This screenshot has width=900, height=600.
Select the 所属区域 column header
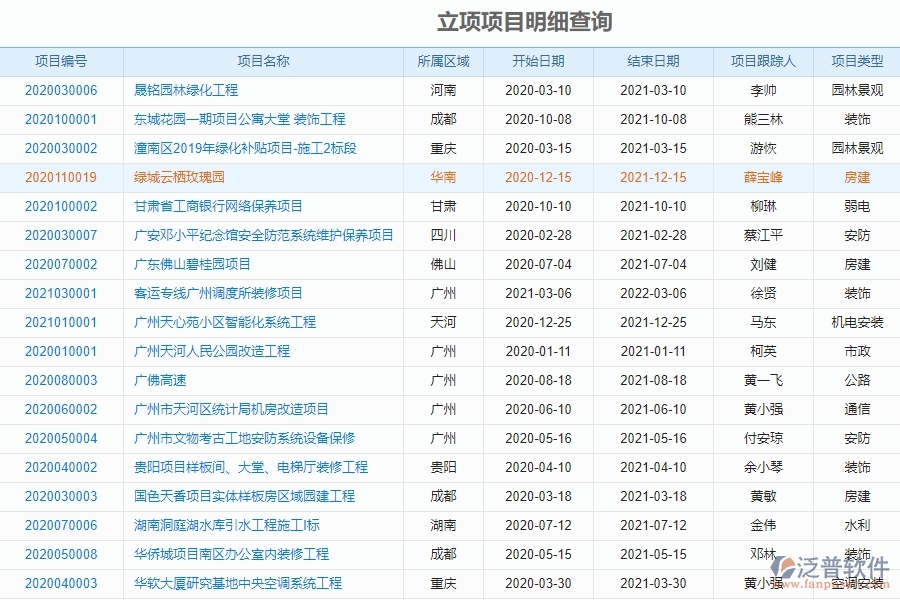click(x=444, y=60)
